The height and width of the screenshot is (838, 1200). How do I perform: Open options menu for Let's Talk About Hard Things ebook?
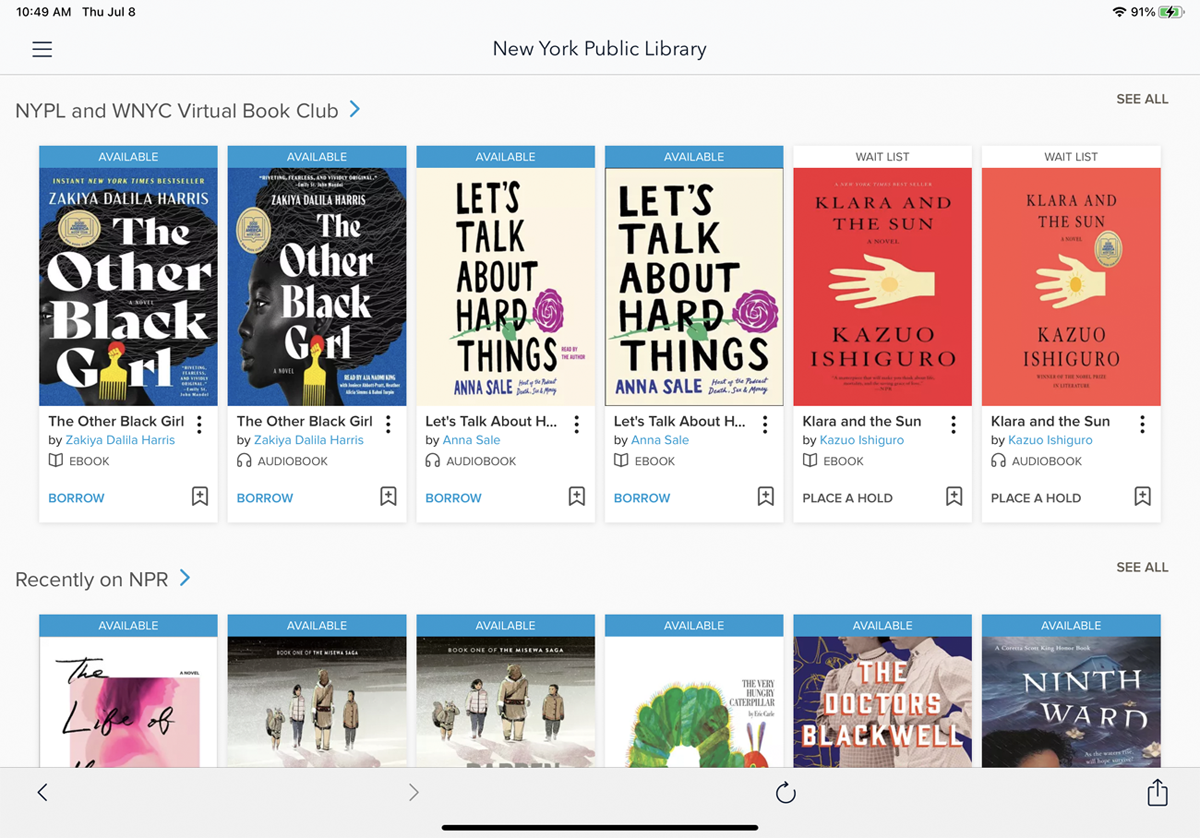pyautogui.click(x=765, y=425)
